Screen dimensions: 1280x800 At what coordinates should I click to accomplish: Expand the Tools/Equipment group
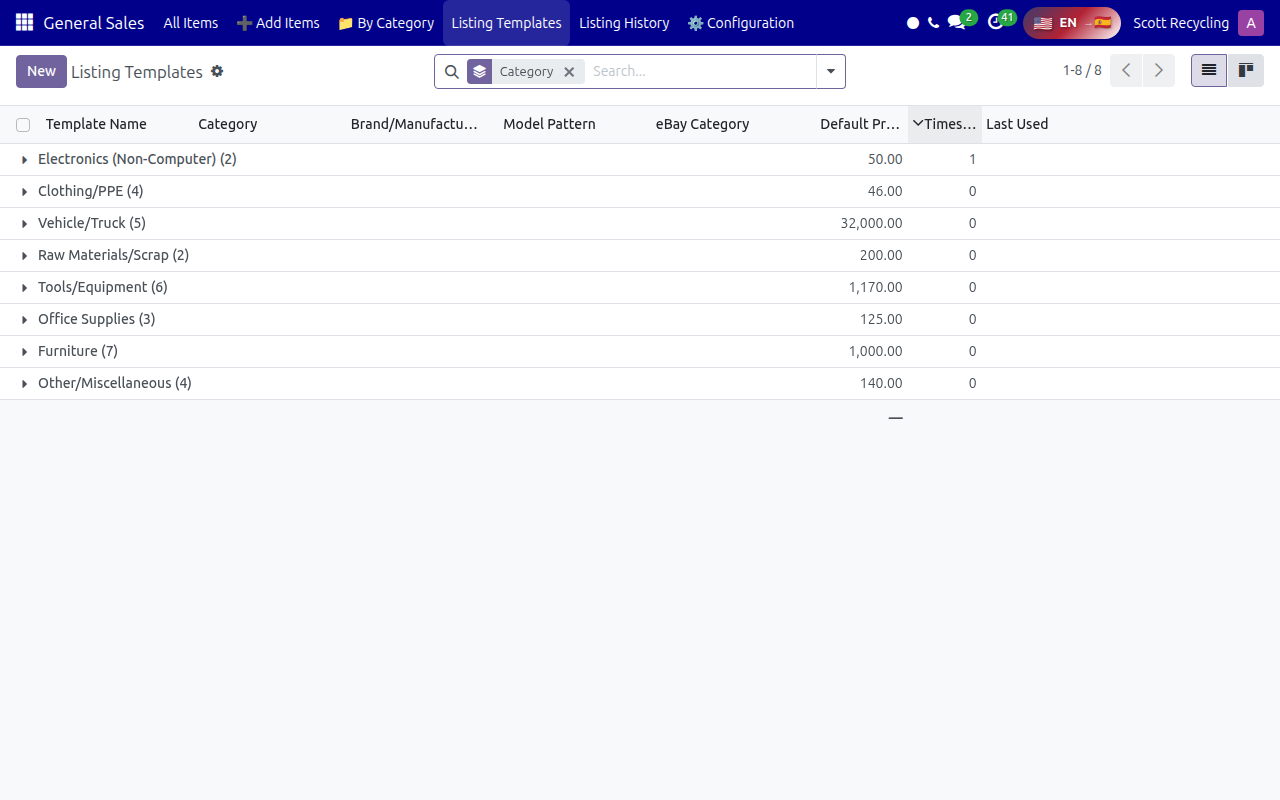tap(640, 287)
